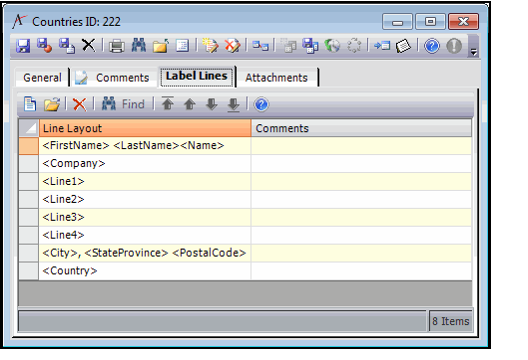Select the <FirstName> <LastName><Name> row

click(x=245, y=145)
